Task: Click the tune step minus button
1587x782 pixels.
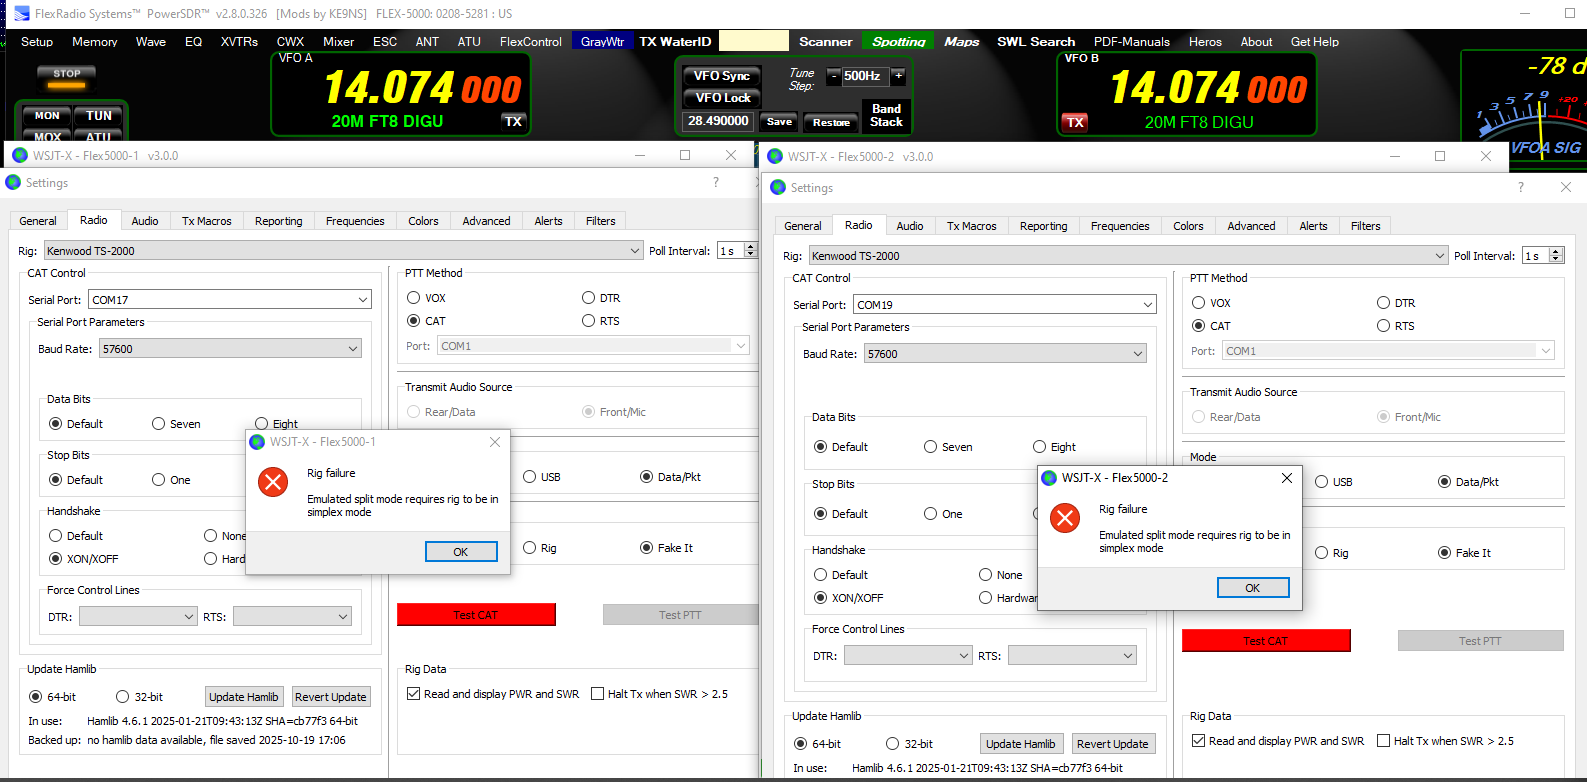Action: point(833,76)
